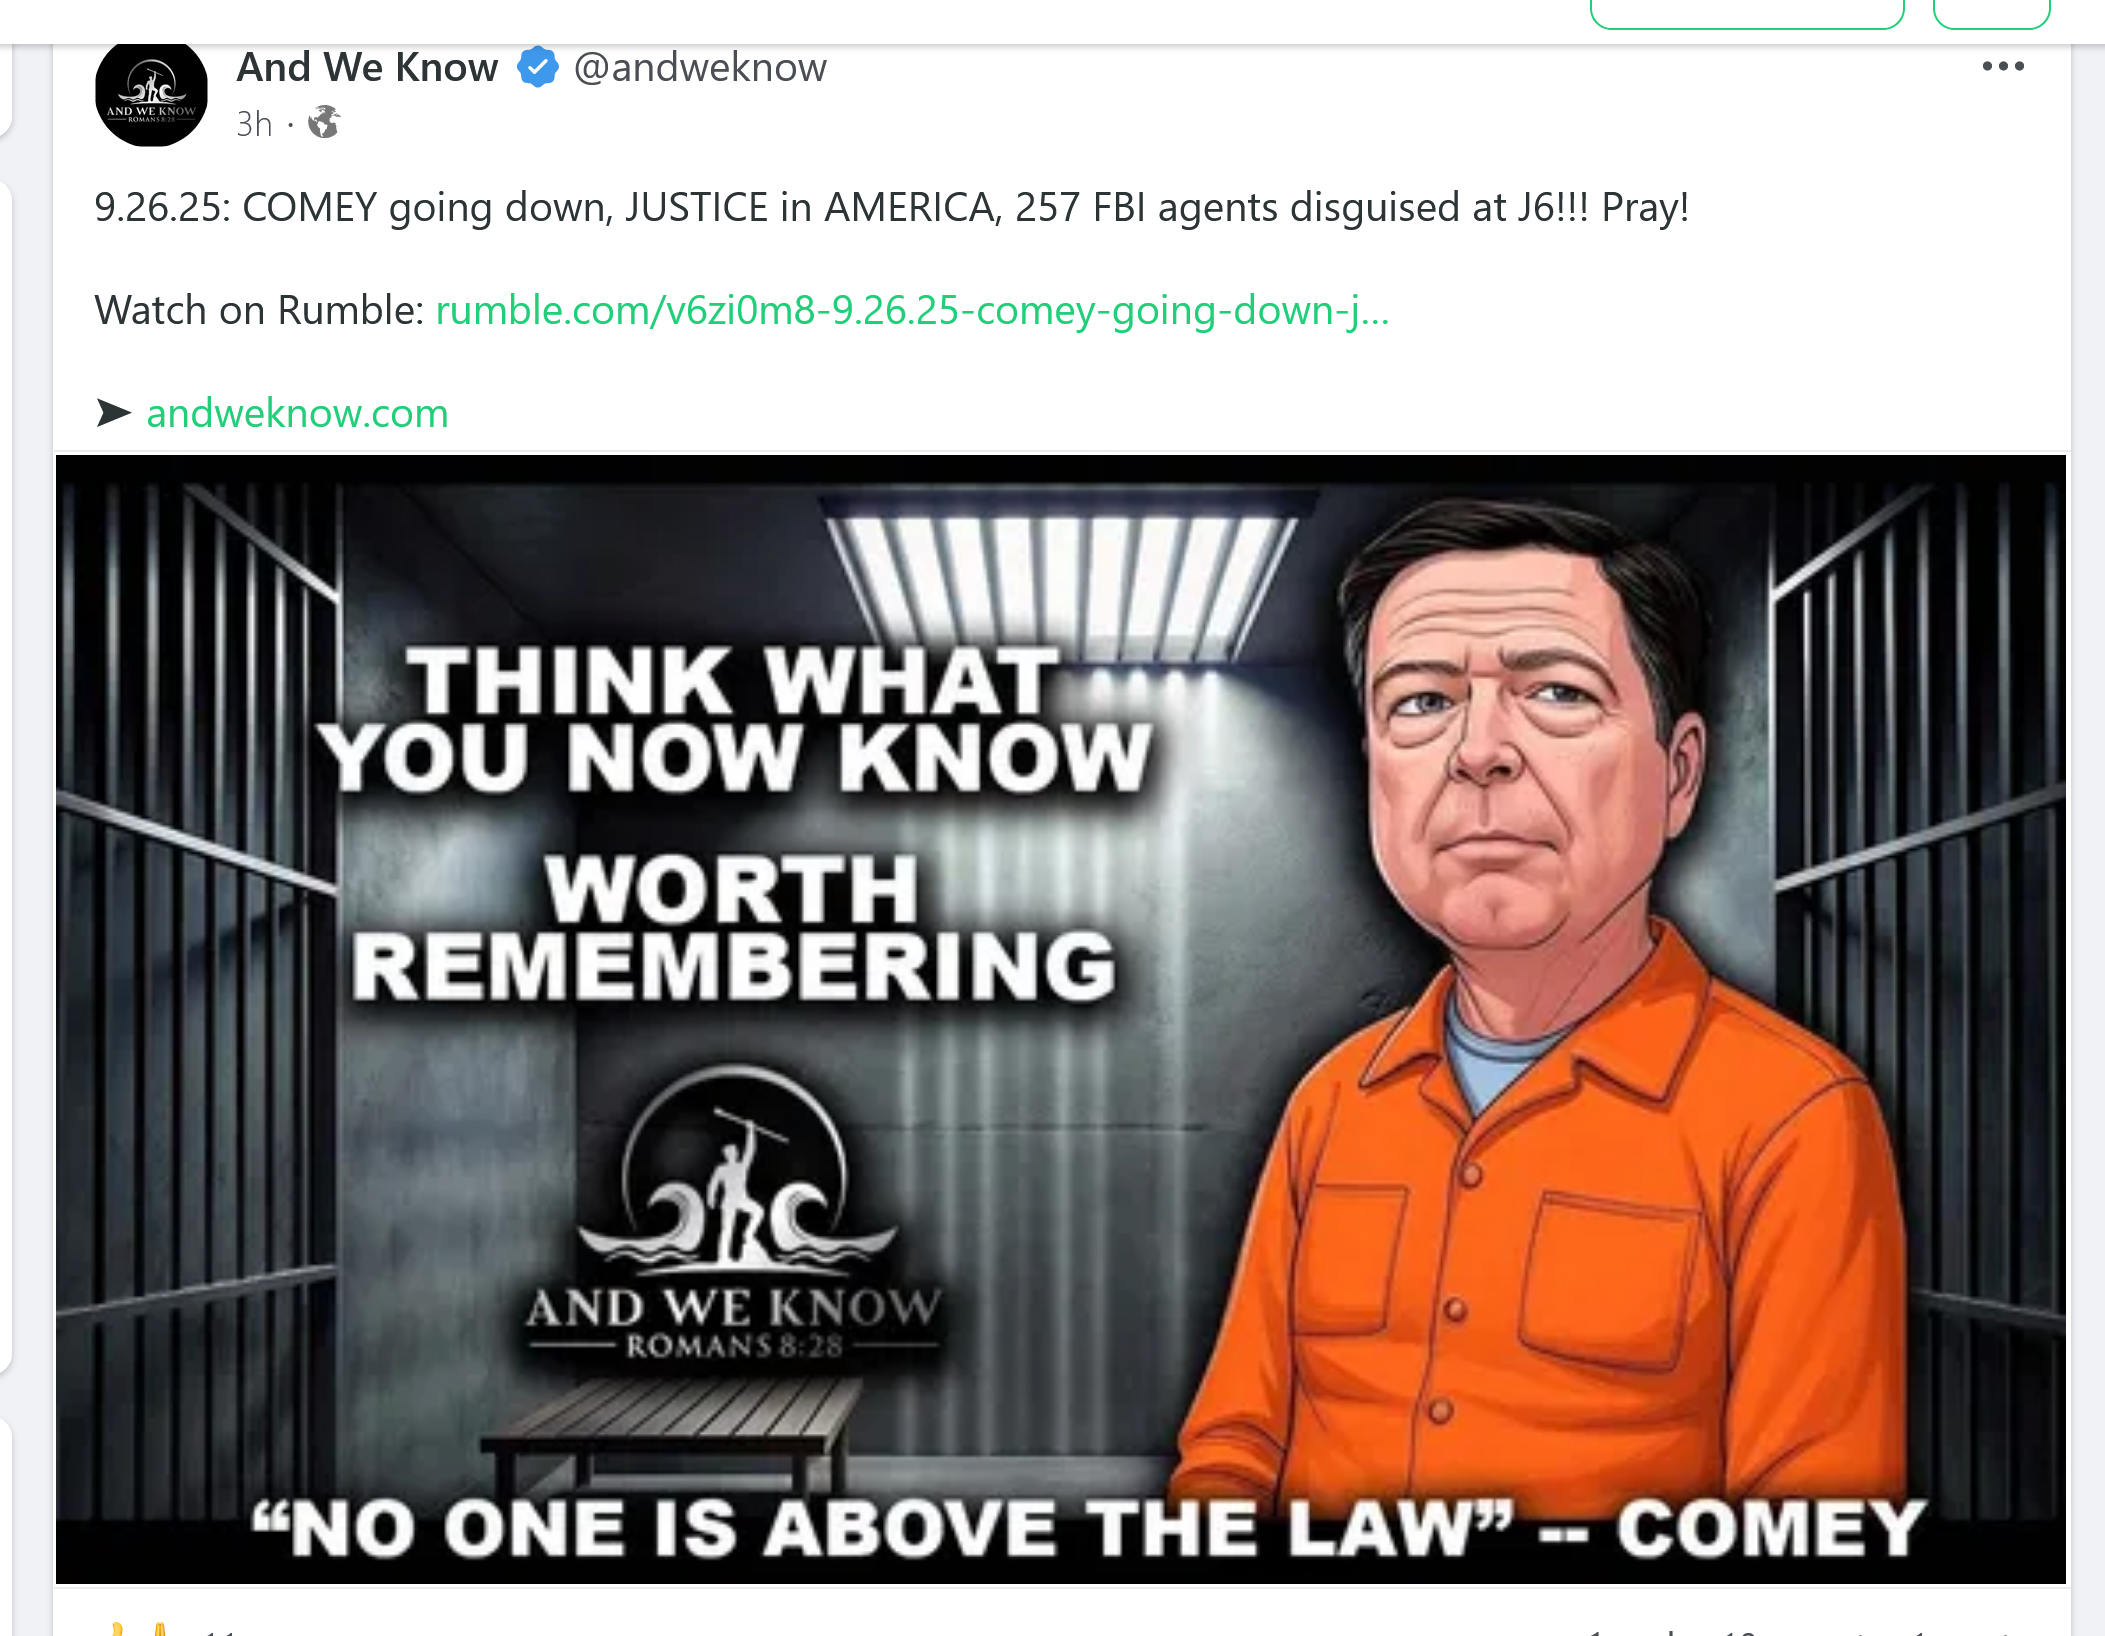
Task: Open the rumble.com video link
Action: pos(912,310)
